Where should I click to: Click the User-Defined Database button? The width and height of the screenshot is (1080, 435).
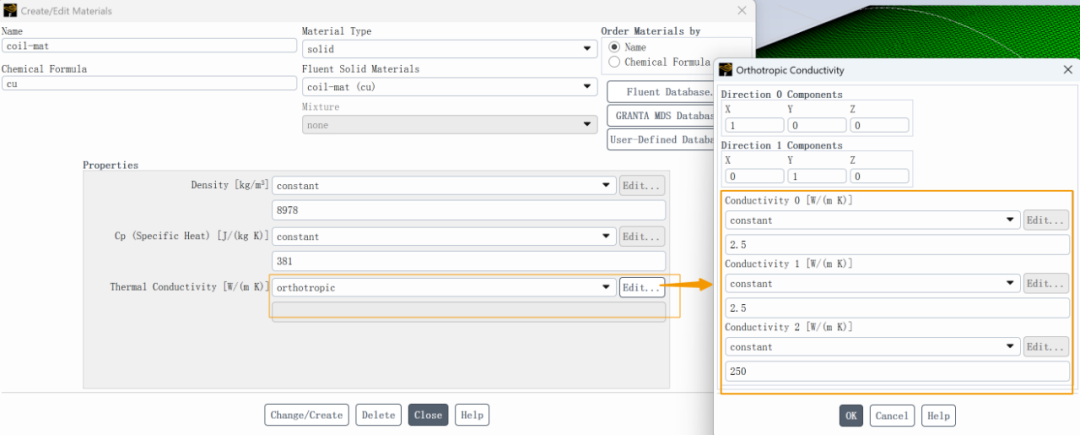point(660,139)
